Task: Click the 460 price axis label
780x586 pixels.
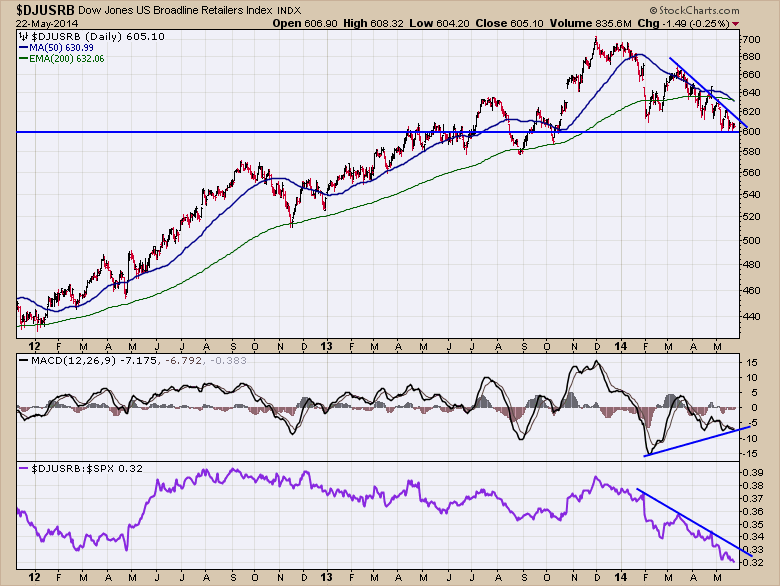Action: click(x=751, y=290)
